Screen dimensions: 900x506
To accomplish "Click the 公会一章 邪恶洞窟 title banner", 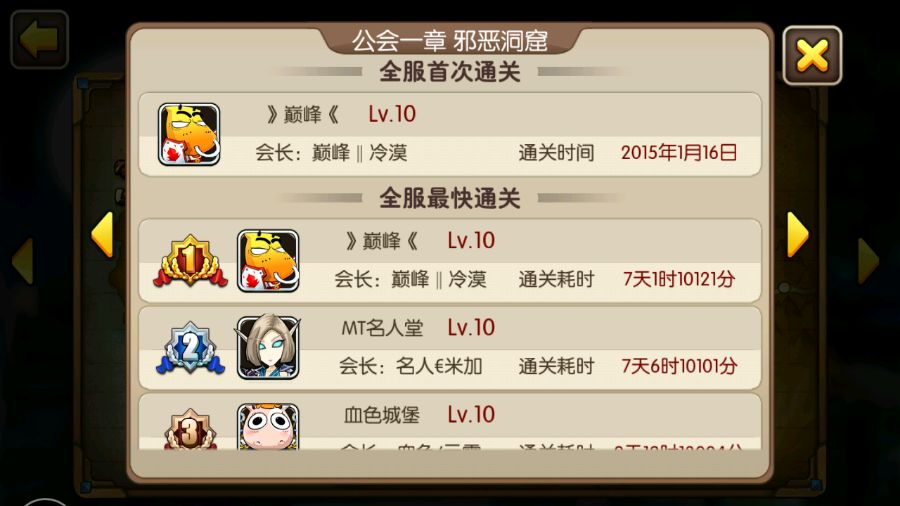I will [x=449, y=41].
